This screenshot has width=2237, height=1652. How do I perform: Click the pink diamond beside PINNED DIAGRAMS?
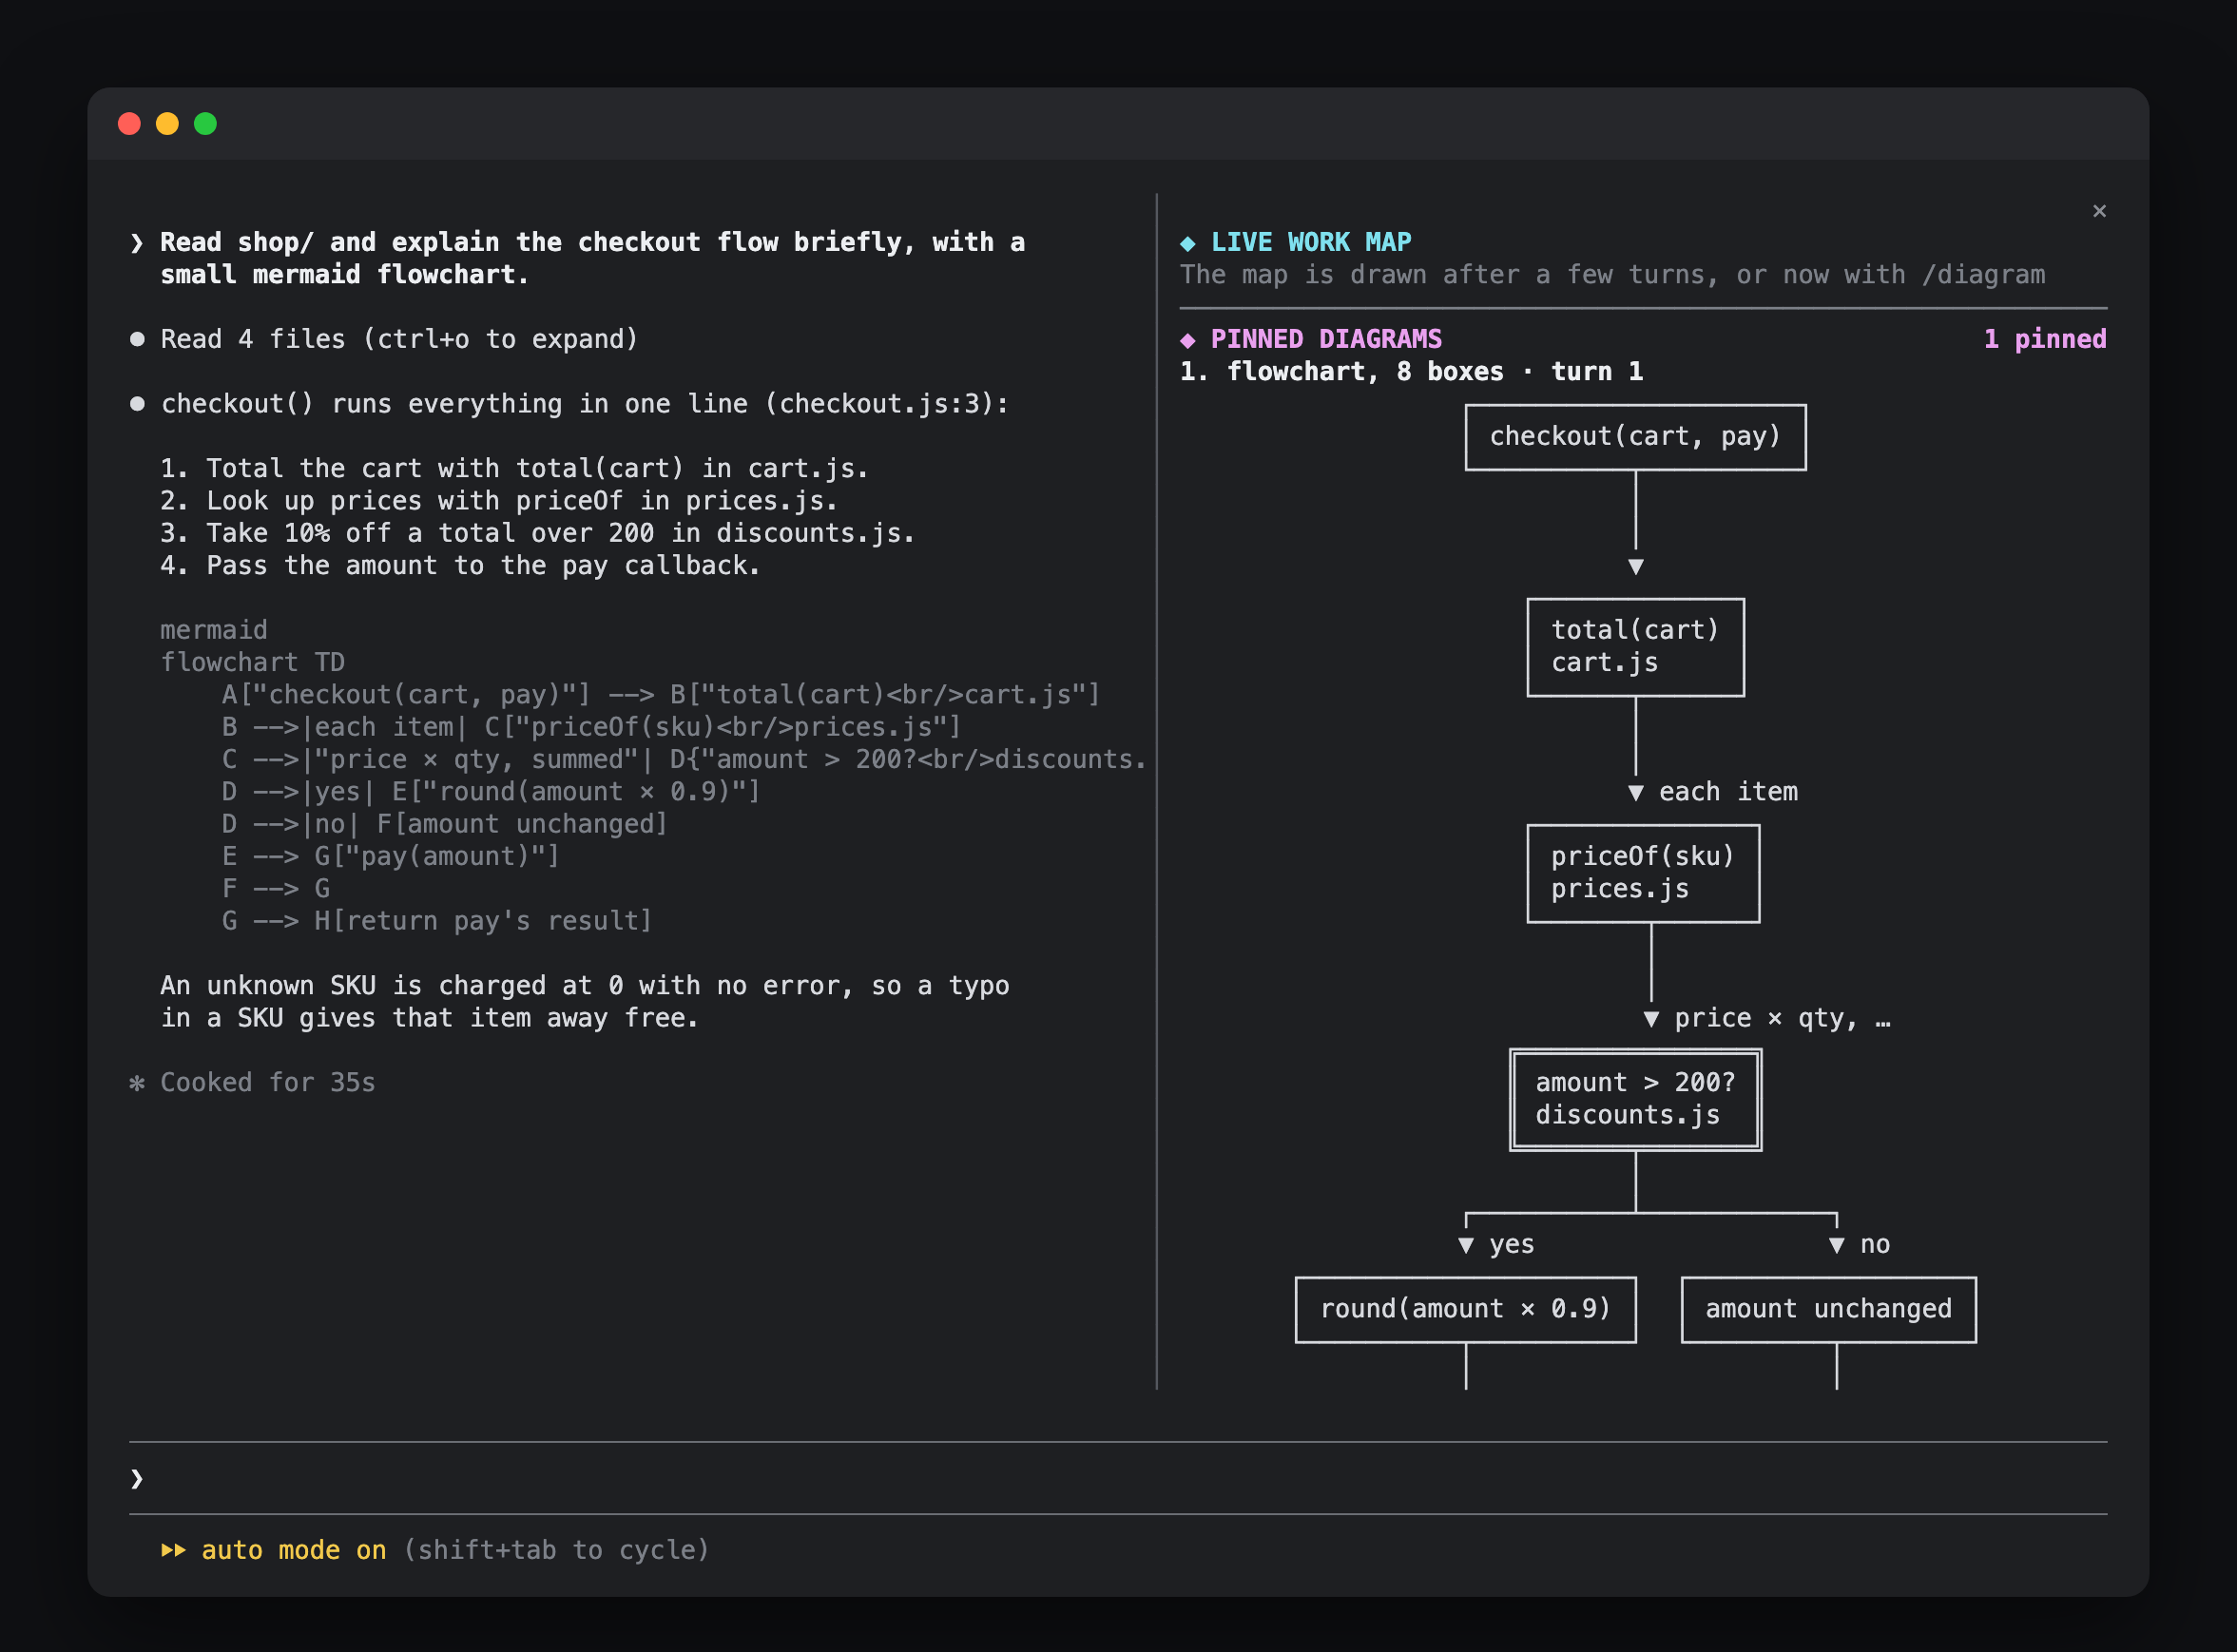(x=1188, y=340)
